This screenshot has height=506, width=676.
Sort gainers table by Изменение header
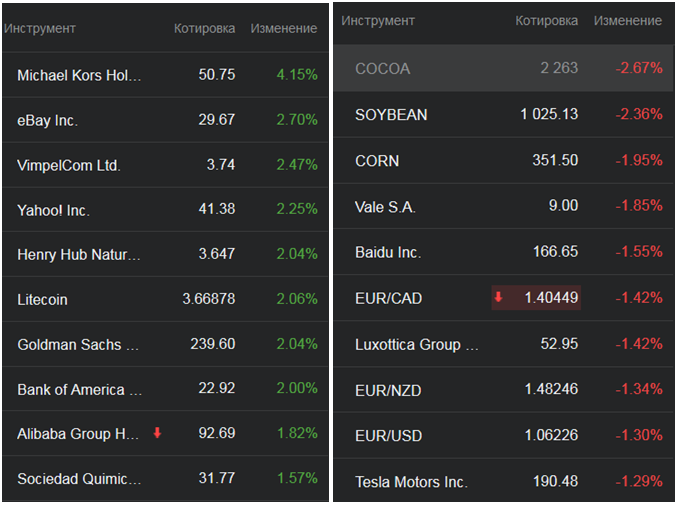[x=283, y=28]
